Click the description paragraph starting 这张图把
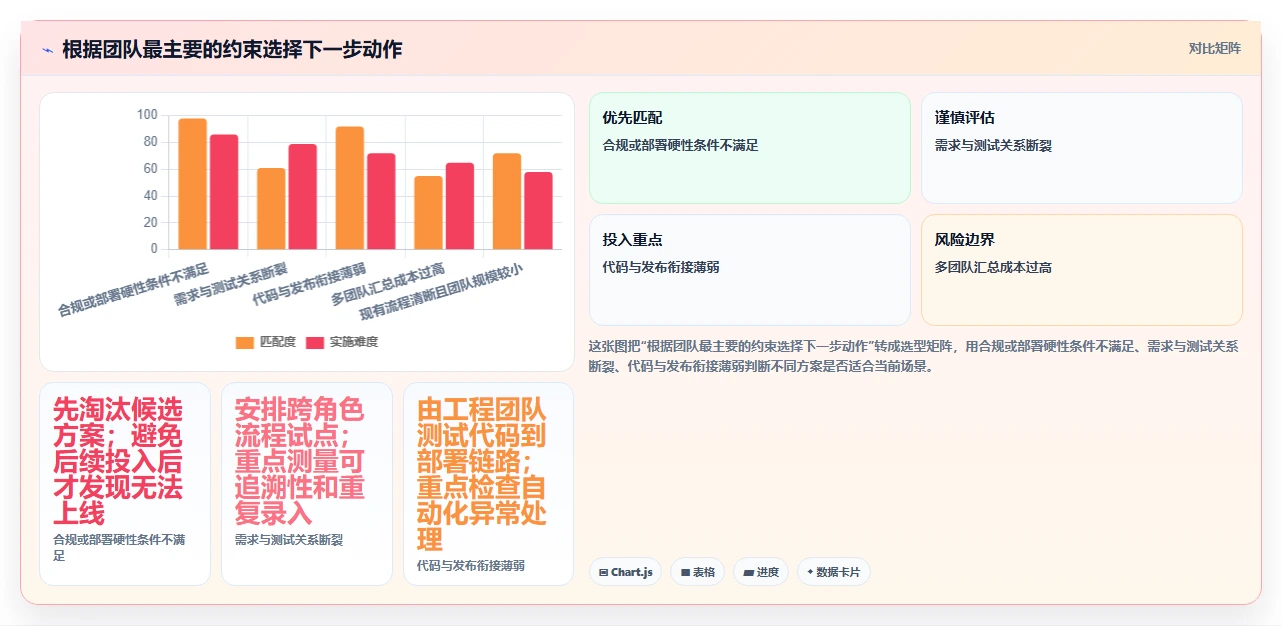This screenshot has width=1282, height=626. point(915,356)
